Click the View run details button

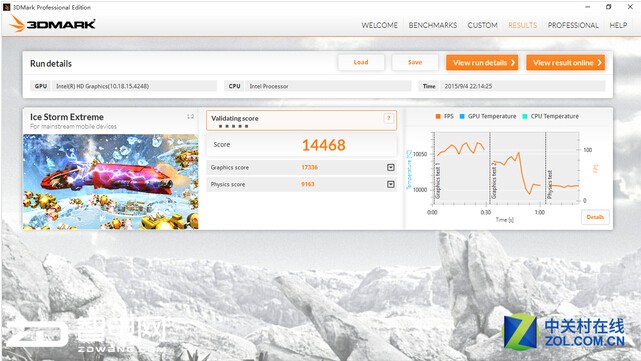click(x=482, y=63)
